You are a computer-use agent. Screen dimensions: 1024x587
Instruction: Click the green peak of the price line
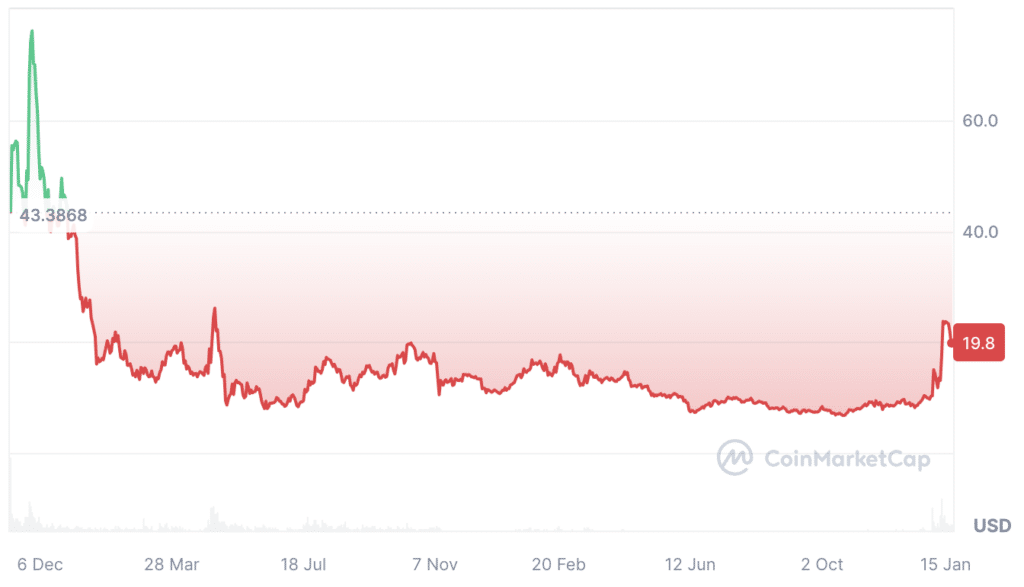32,32
